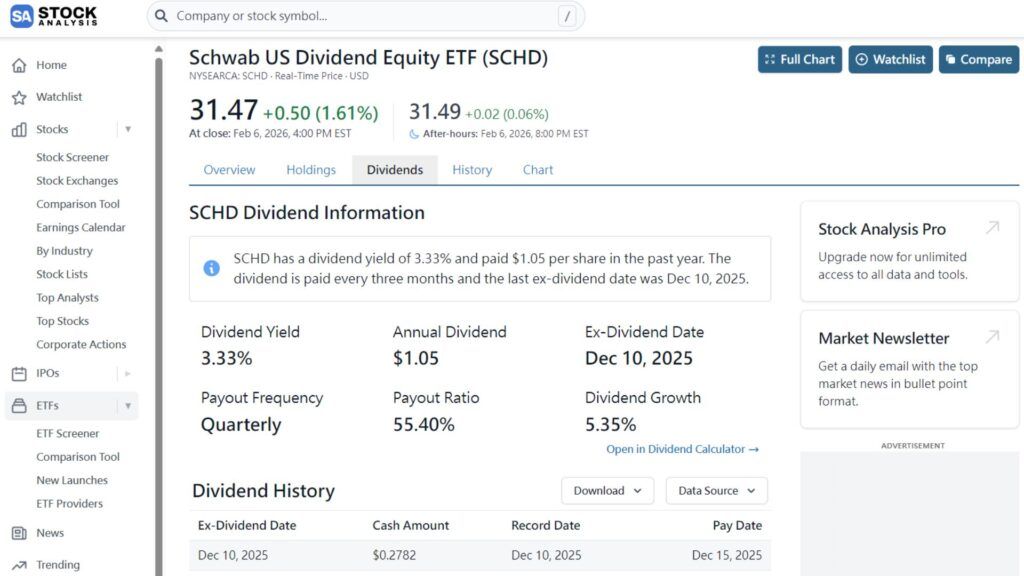Expand the Stocks sidebar section chevron
The width and height of the screenshot is (1024, 576).
(128, 128)
